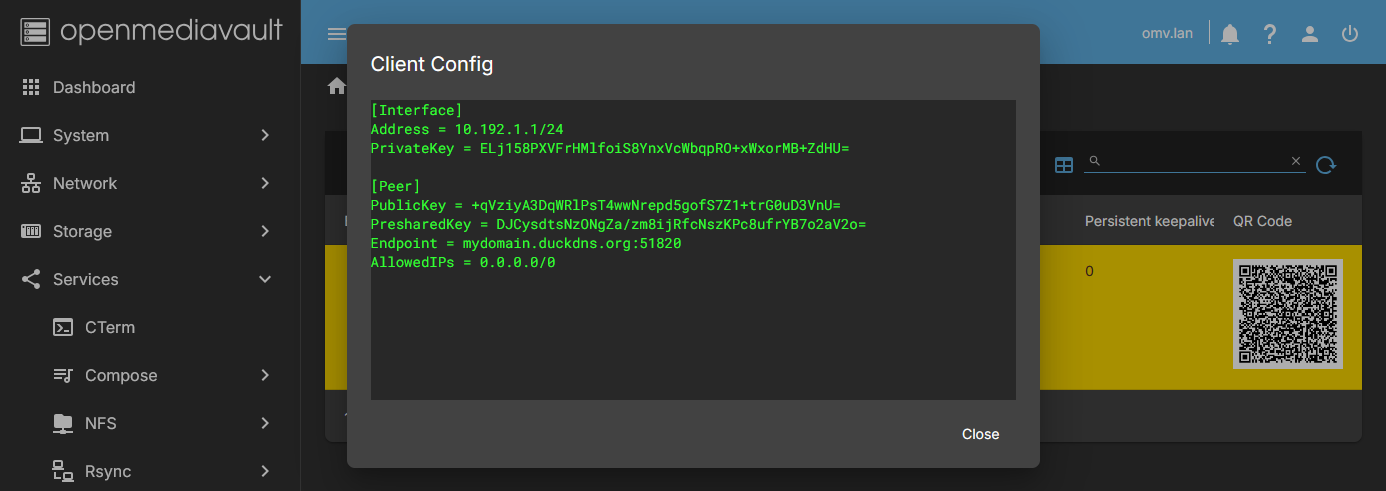Open the CTerm service page

point(110,327)
